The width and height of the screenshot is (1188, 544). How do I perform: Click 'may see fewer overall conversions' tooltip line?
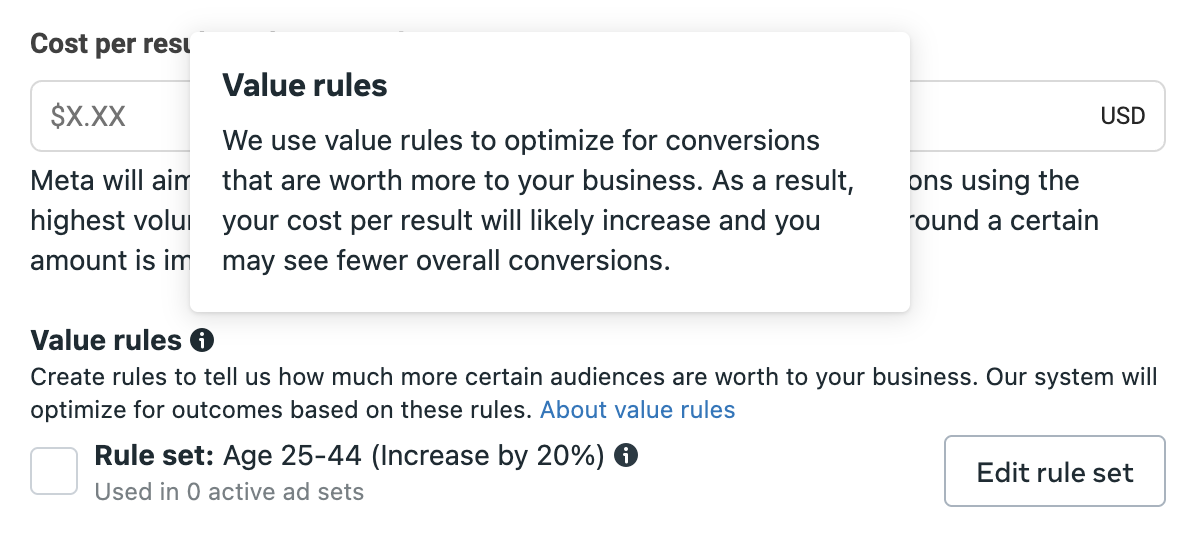(446, 261)
